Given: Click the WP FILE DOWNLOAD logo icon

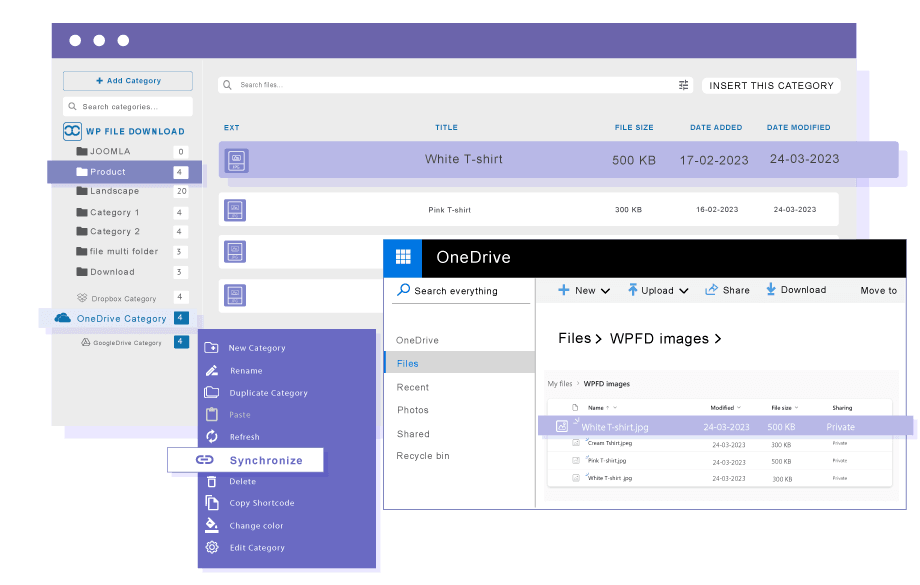Looking at the screenshot, I should (x=74, y=131).
